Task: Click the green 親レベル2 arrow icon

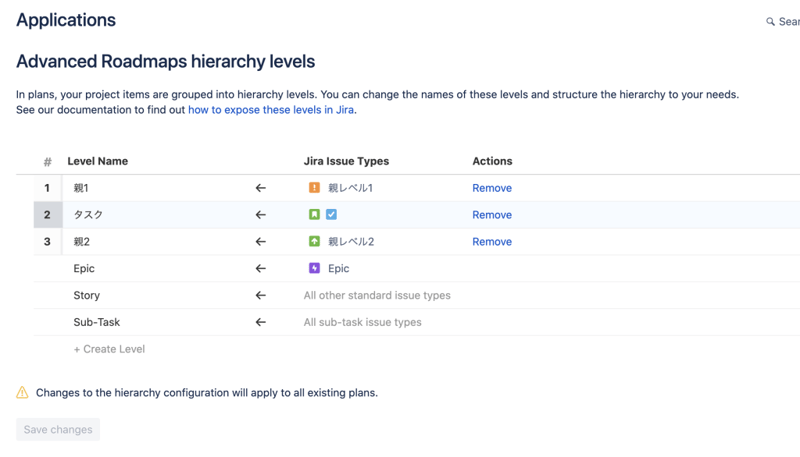Action: (x=314, y=242)
